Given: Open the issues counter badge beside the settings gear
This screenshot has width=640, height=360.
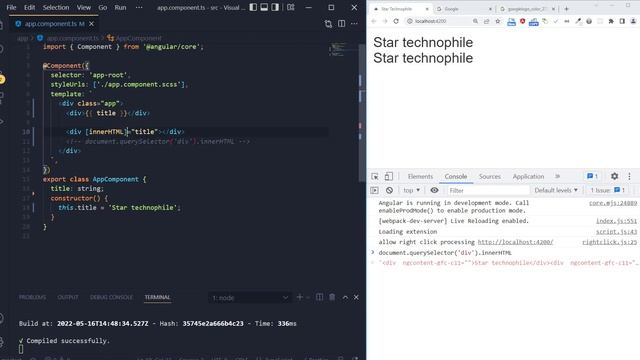Looking at the screenshot, I should click(x=592, y=176).
